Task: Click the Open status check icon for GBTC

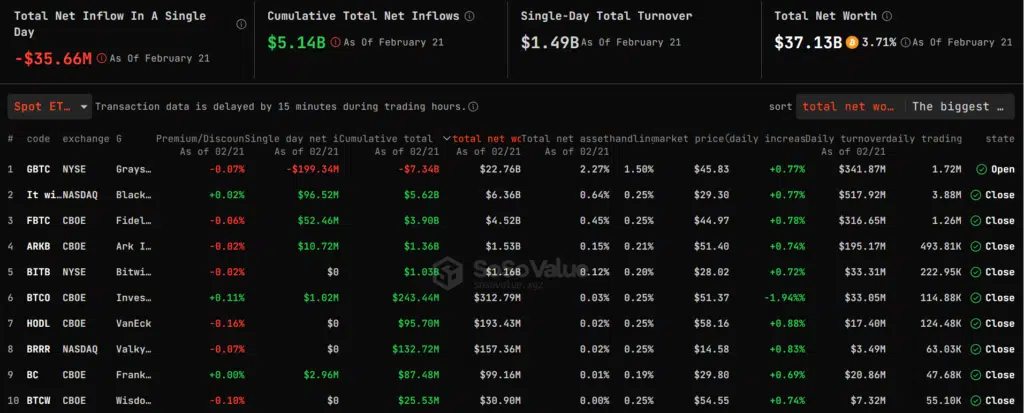Action: [x=981, y=169]
